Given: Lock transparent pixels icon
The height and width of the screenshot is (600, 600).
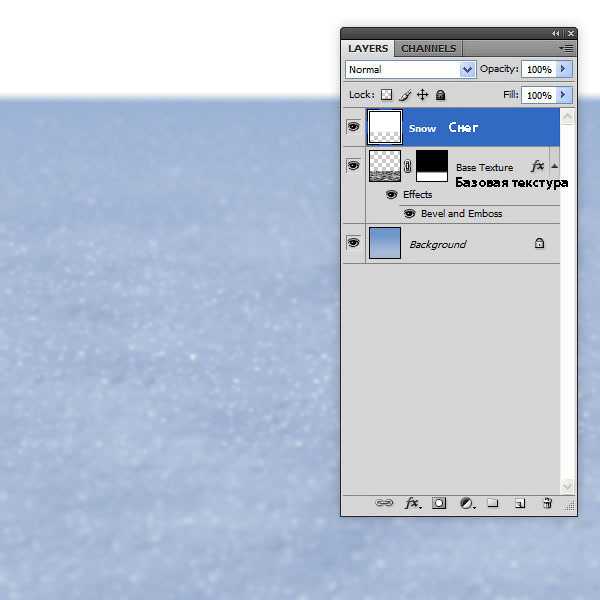Looking at the screenshot, I should click(386, 95).
